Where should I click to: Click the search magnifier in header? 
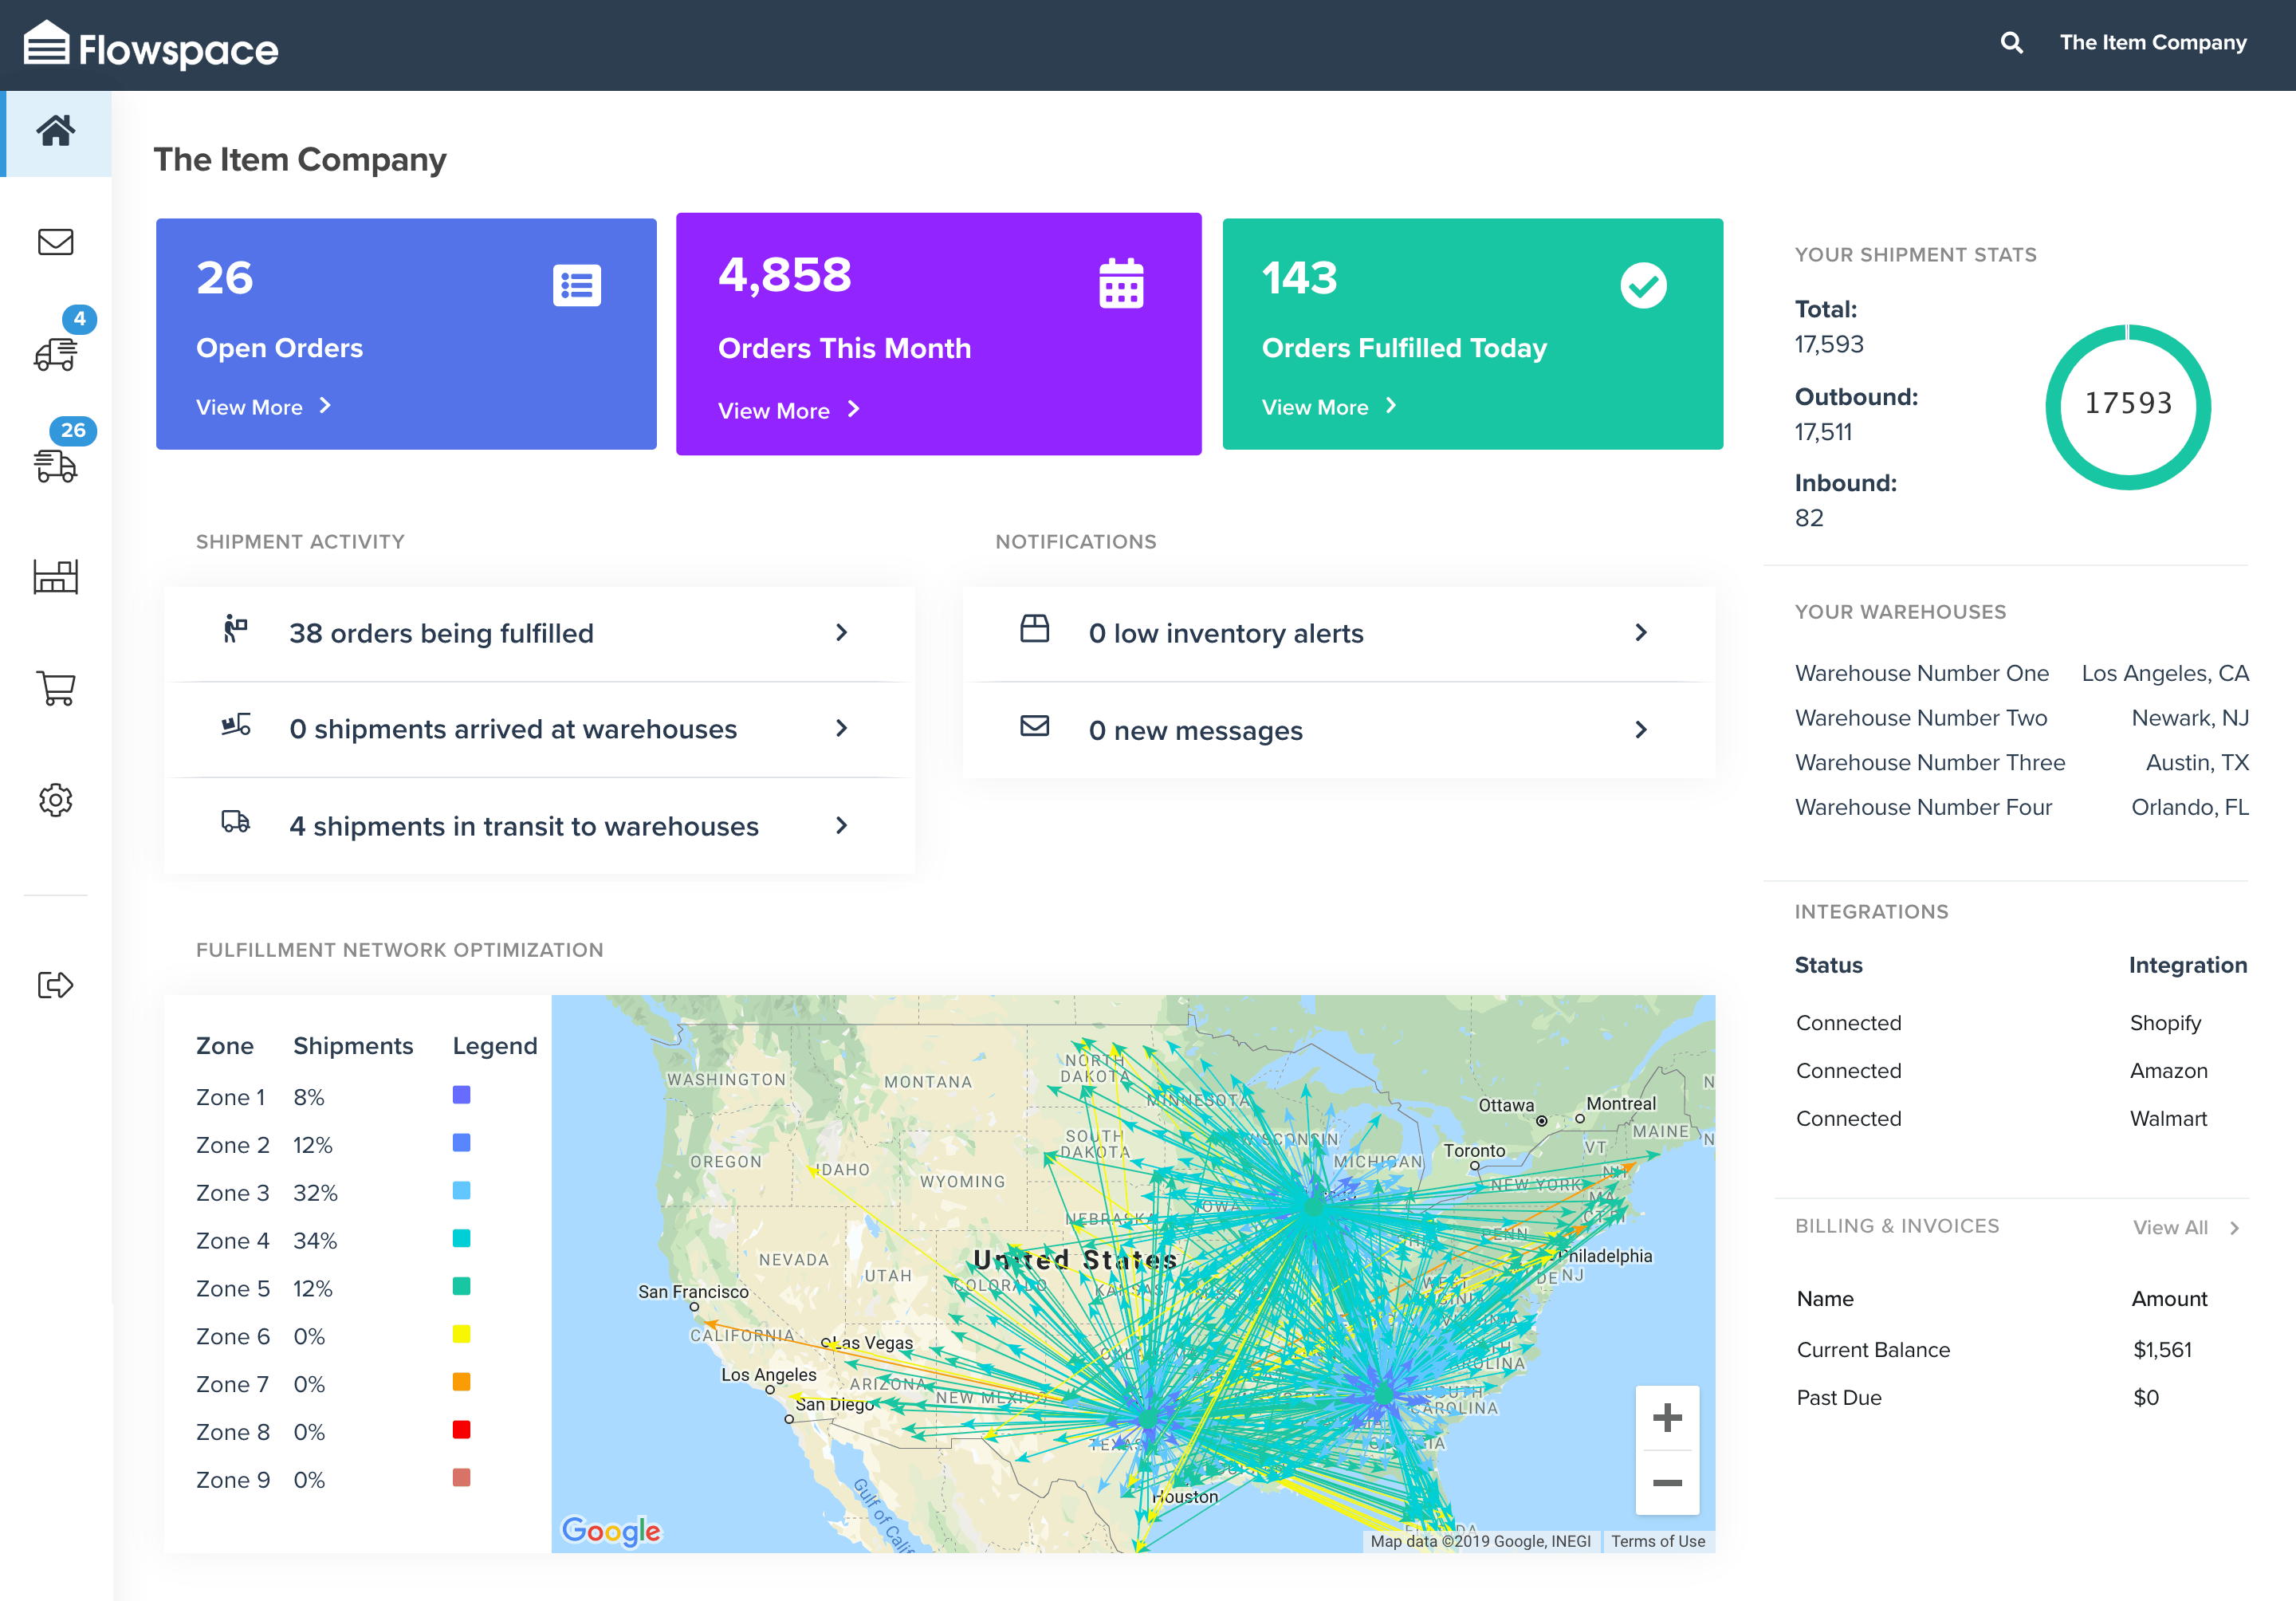pos(2011,43)
